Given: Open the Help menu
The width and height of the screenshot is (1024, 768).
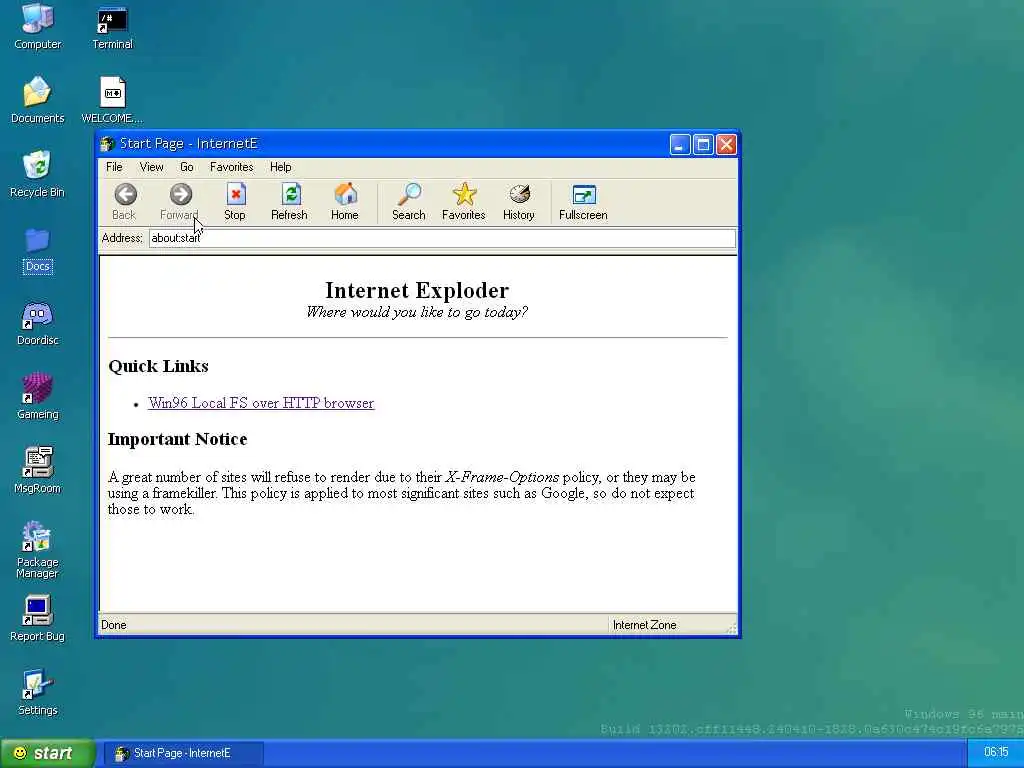Looking at the screenshot, I should [x=281, y=167].
